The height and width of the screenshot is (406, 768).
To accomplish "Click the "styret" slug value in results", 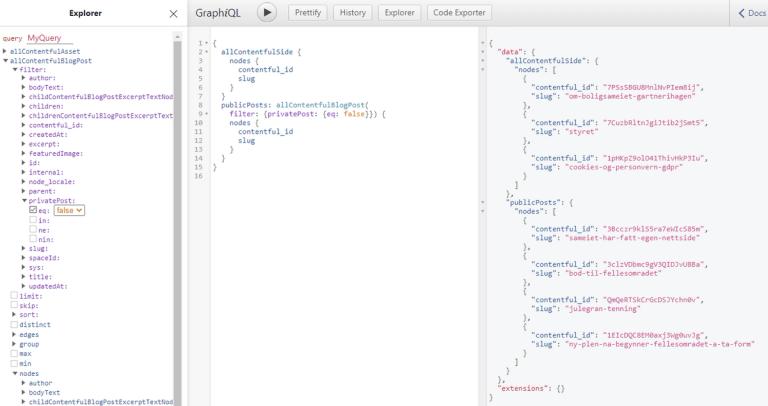I will click(x=581, y=132).
